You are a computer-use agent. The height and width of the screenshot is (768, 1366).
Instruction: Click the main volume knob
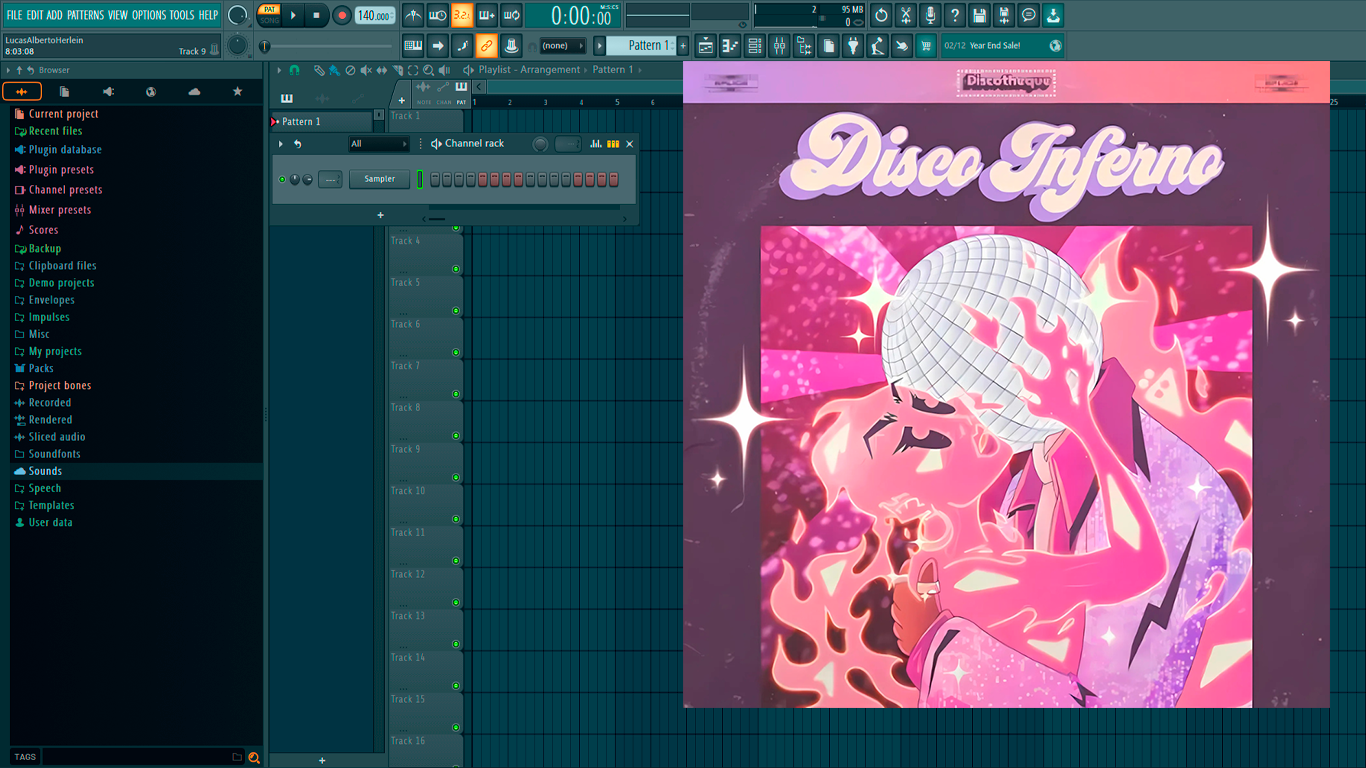tap(237, 15)
